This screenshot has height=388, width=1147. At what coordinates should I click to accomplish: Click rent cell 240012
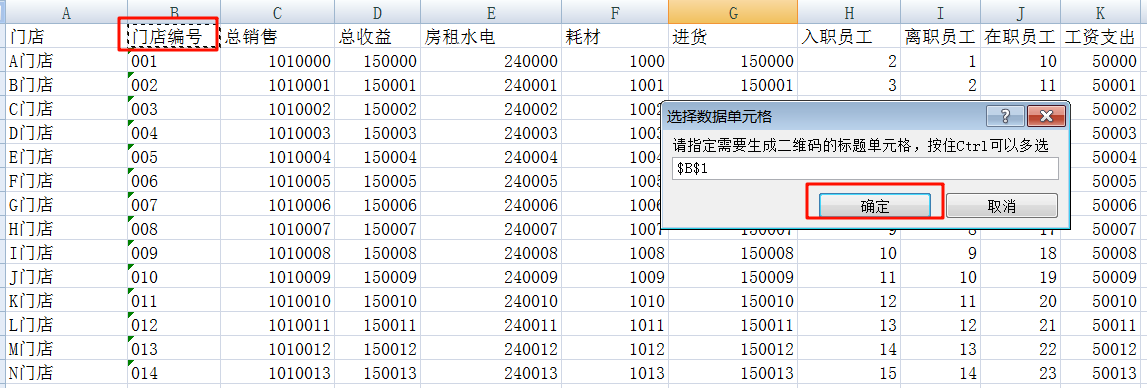491,349
